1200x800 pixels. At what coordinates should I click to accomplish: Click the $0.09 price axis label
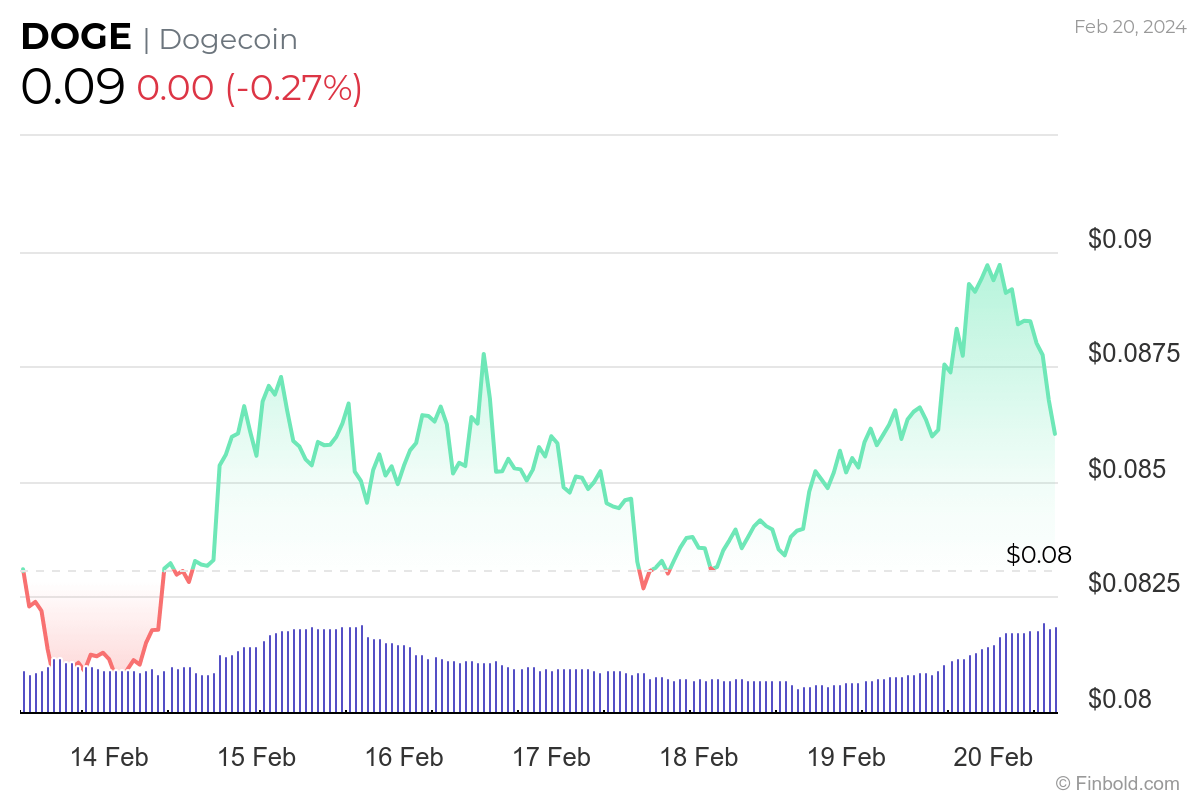pyautogui.click(x=1121, y=238)
